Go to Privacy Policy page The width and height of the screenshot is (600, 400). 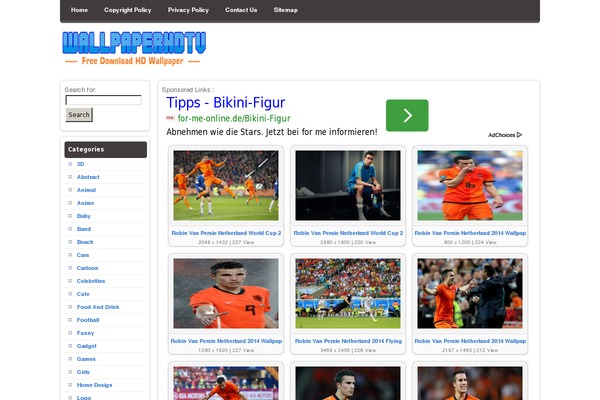point(188,10)
